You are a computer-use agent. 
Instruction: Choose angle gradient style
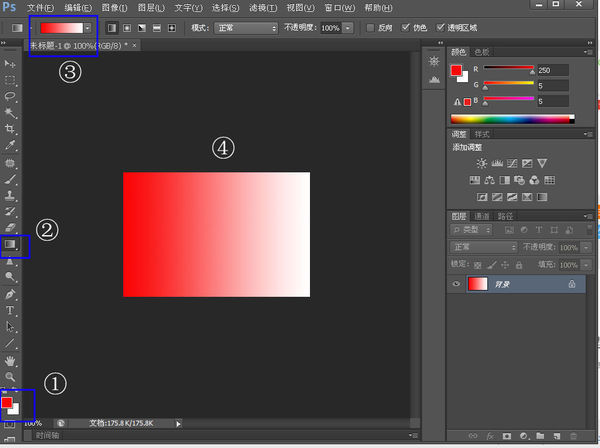(x=142, y=28)
